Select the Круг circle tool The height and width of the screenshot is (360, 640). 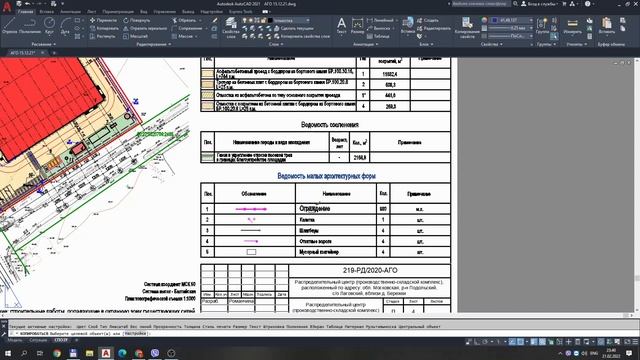pos(49,26)
